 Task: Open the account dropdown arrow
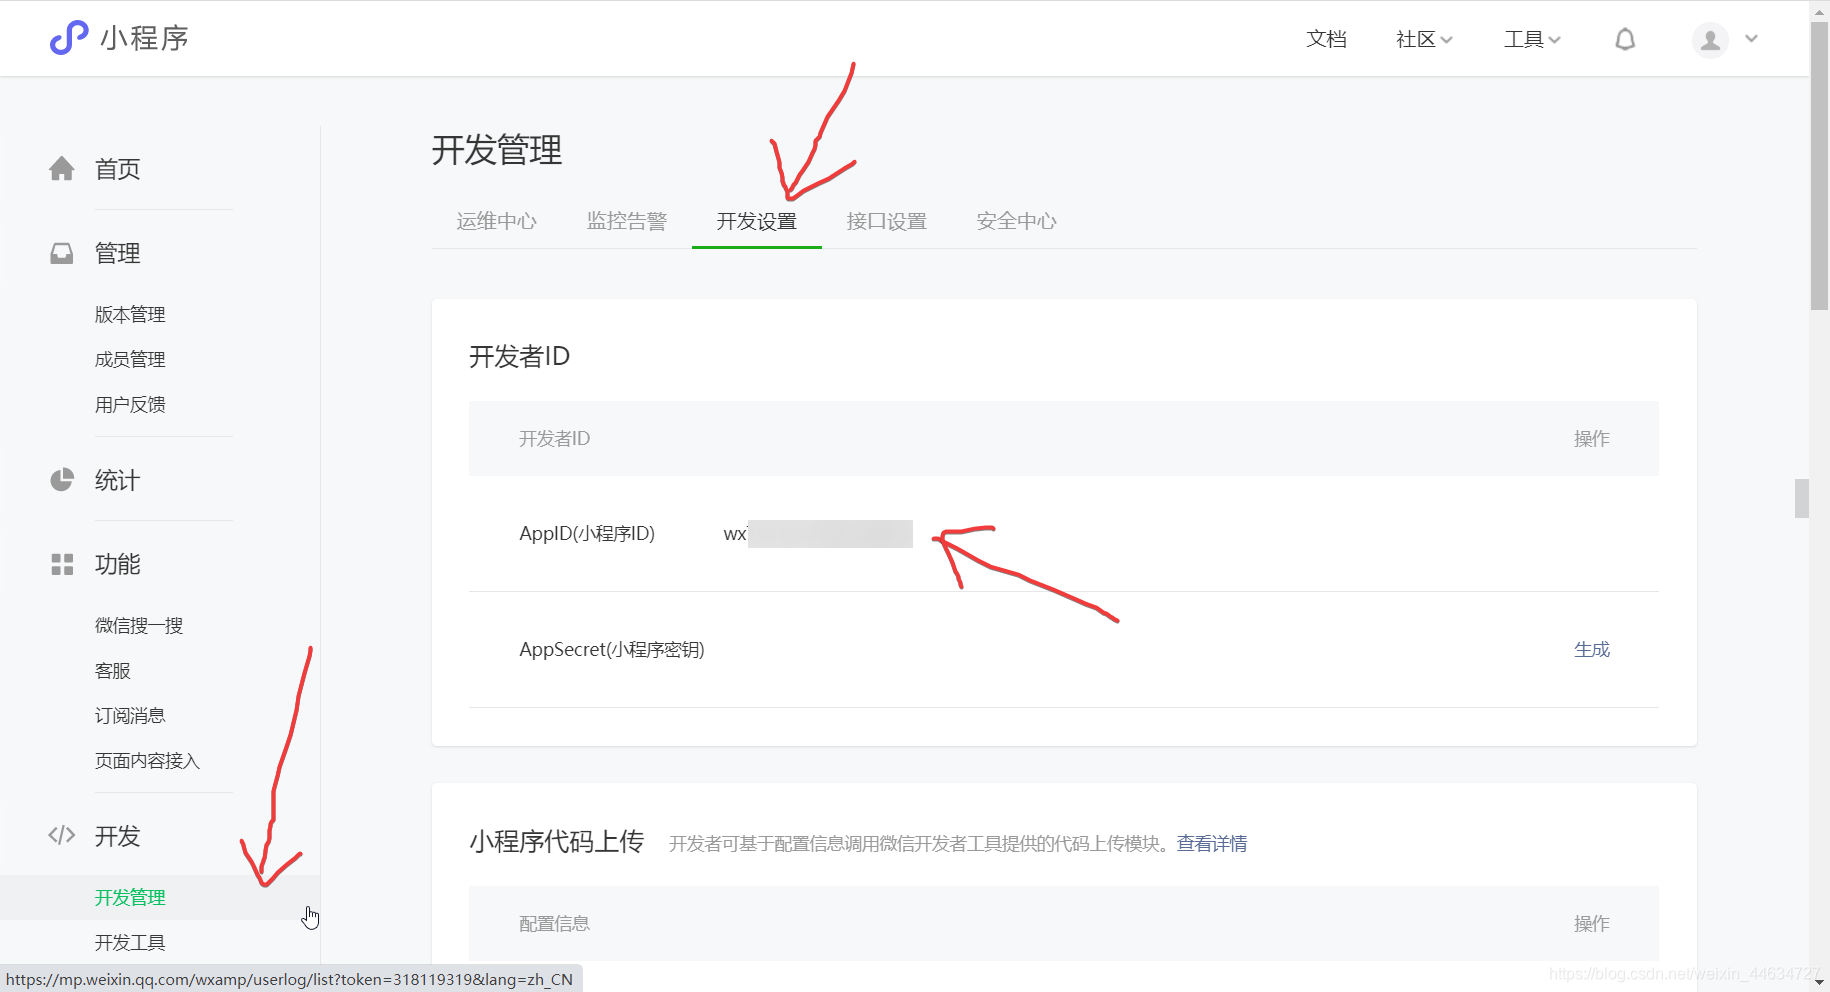click(x=1751, y=39)
